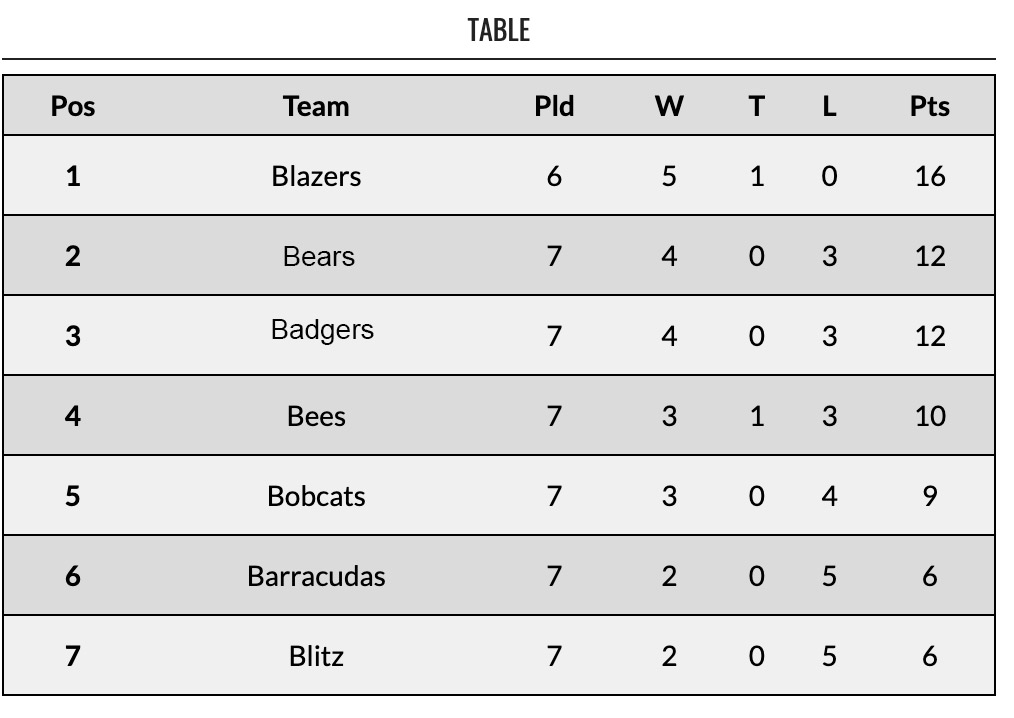This screenshot has width=1014, height=718.
Task: Sort by the Team column header
Action: coord(316,106)
